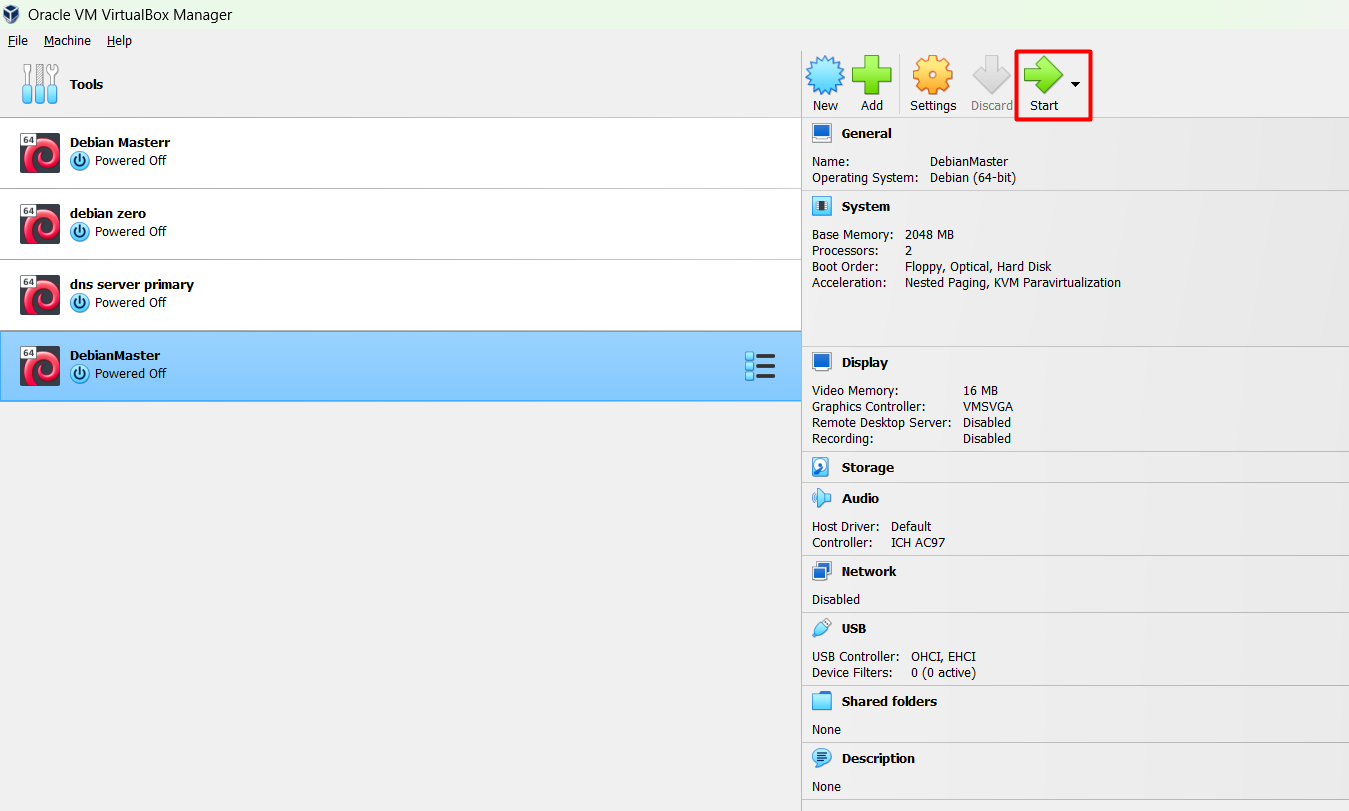Click the 16 MB video memory value
Screen dimensions: 1349x811
(x=980, y=390)
